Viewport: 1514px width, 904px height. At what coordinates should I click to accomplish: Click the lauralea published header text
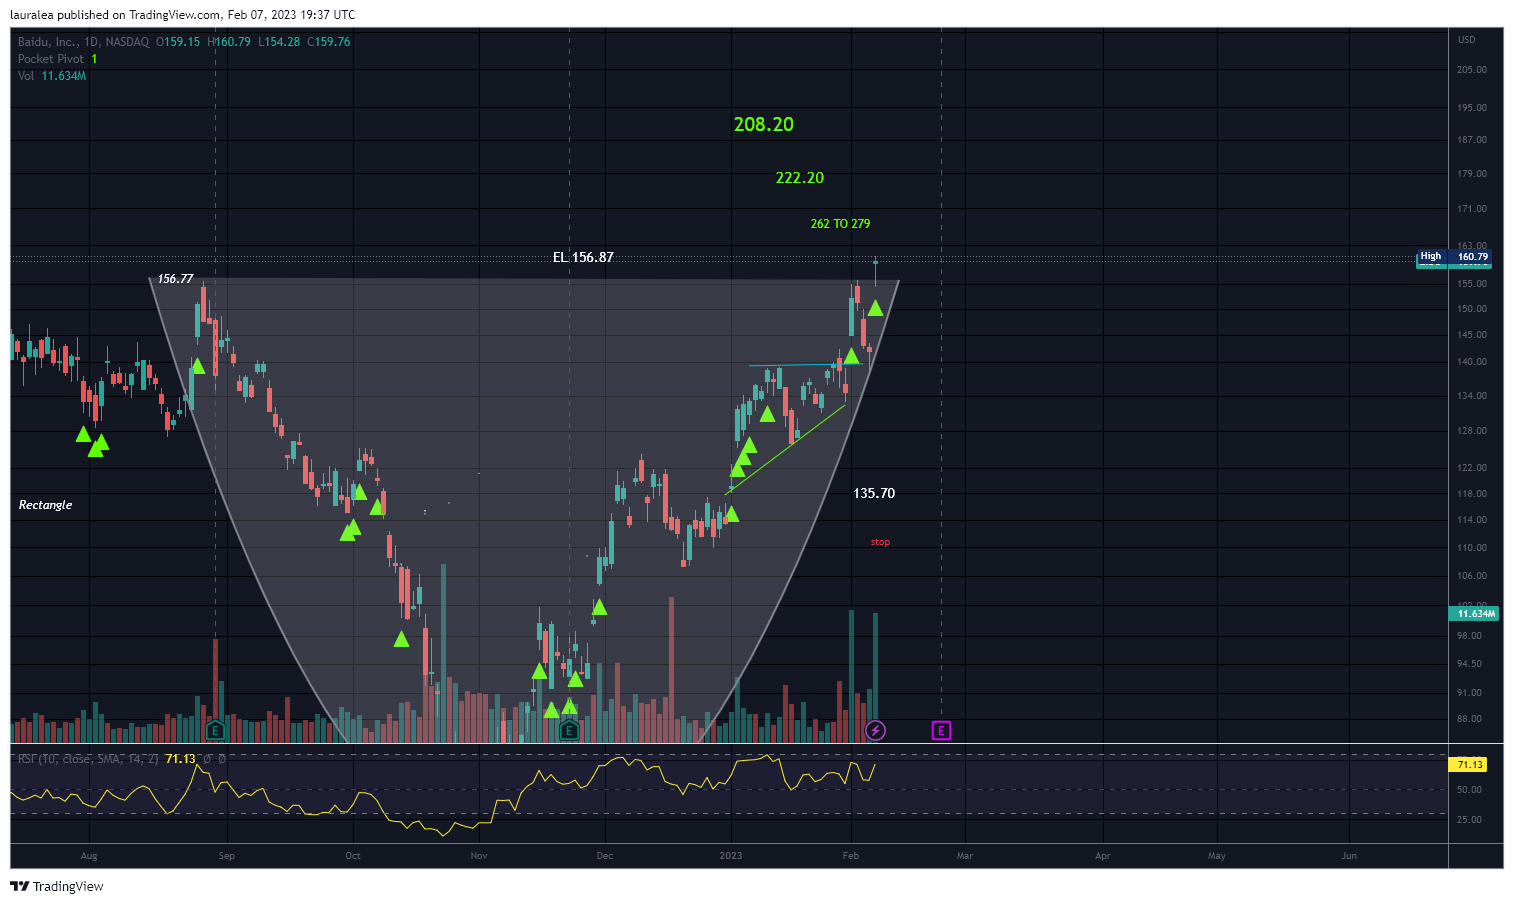pos(183,15)
